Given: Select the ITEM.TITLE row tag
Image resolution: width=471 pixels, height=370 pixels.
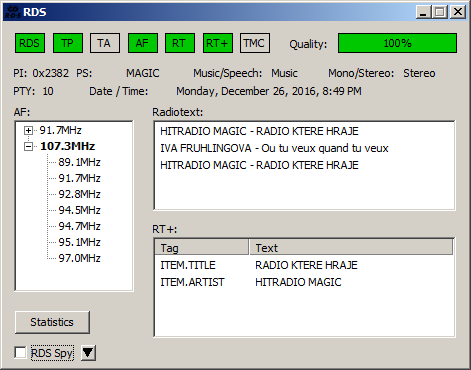Looking at the screenshot, I should tap(188, 265).
